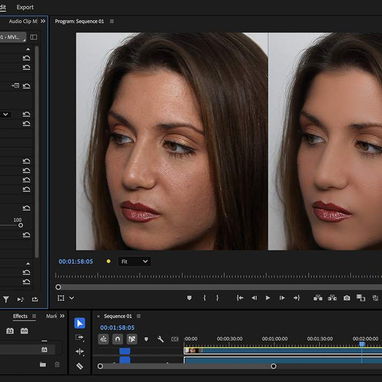Image resolution: width=382 pixels, height=382 pixels.
Task: Delete custom item with trash icon
Action: coord(57,365)
